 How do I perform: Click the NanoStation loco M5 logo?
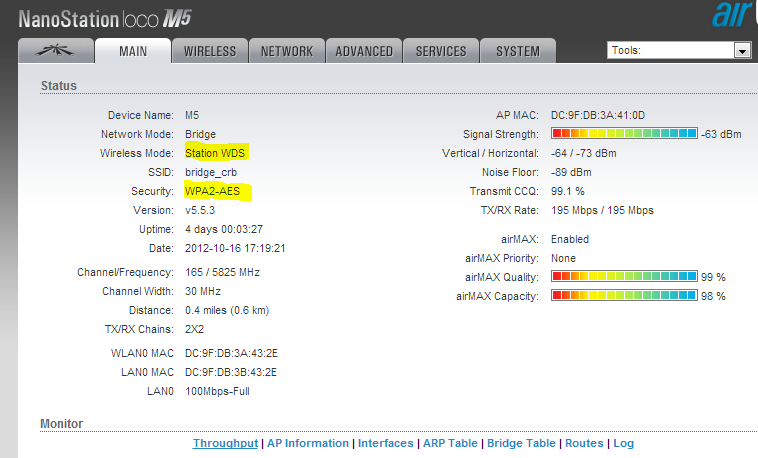(x=105, y=19)
